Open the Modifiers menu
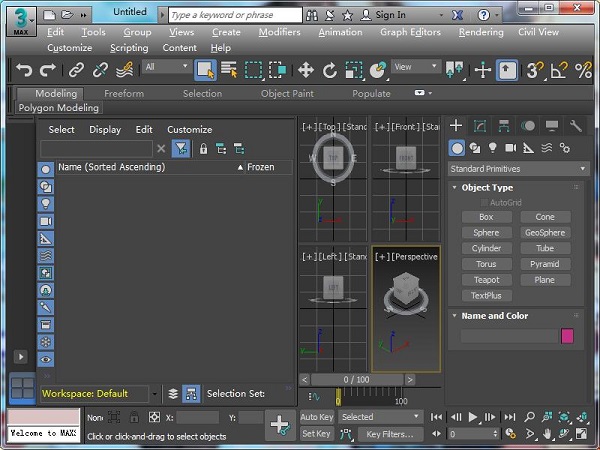Viewport: 600px width, 450px height. pyautogui.click(x=279, y=32)
